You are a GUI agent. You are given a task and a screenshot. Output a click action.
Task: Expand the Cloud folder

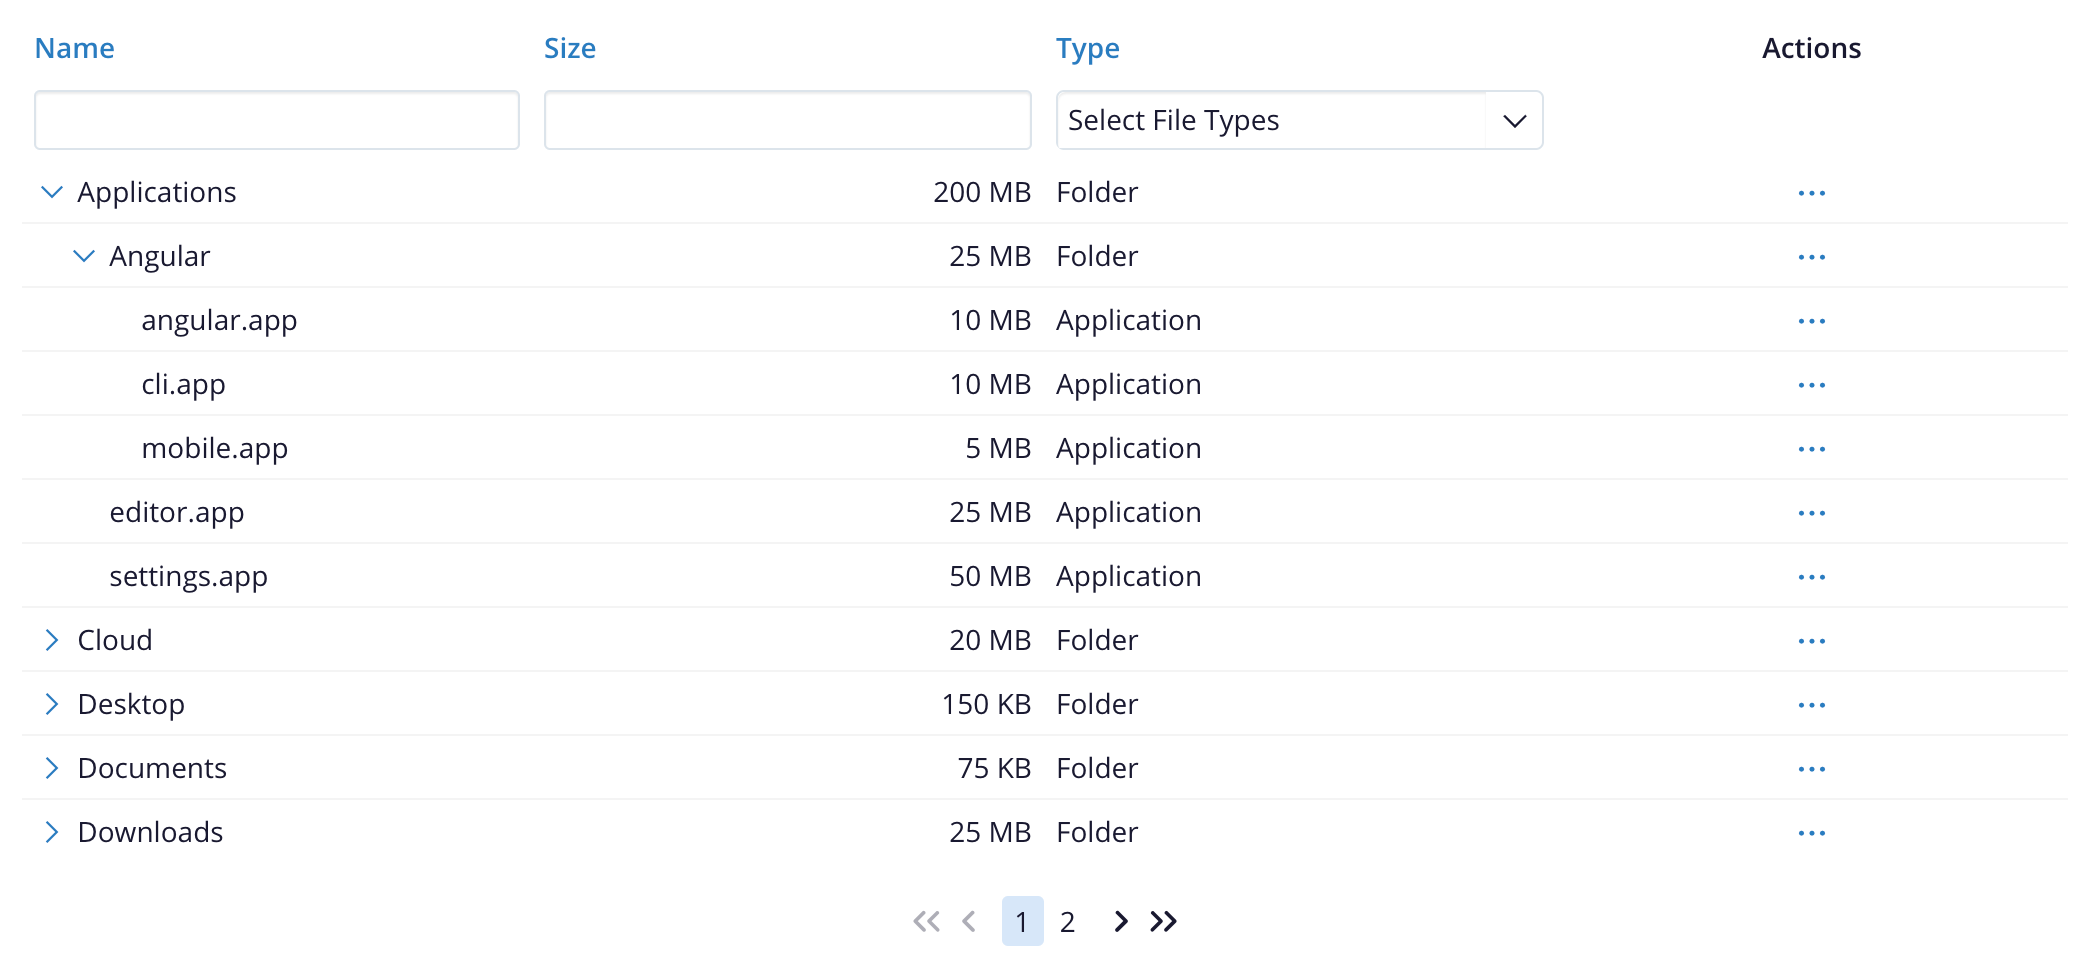tap(52, 640)
